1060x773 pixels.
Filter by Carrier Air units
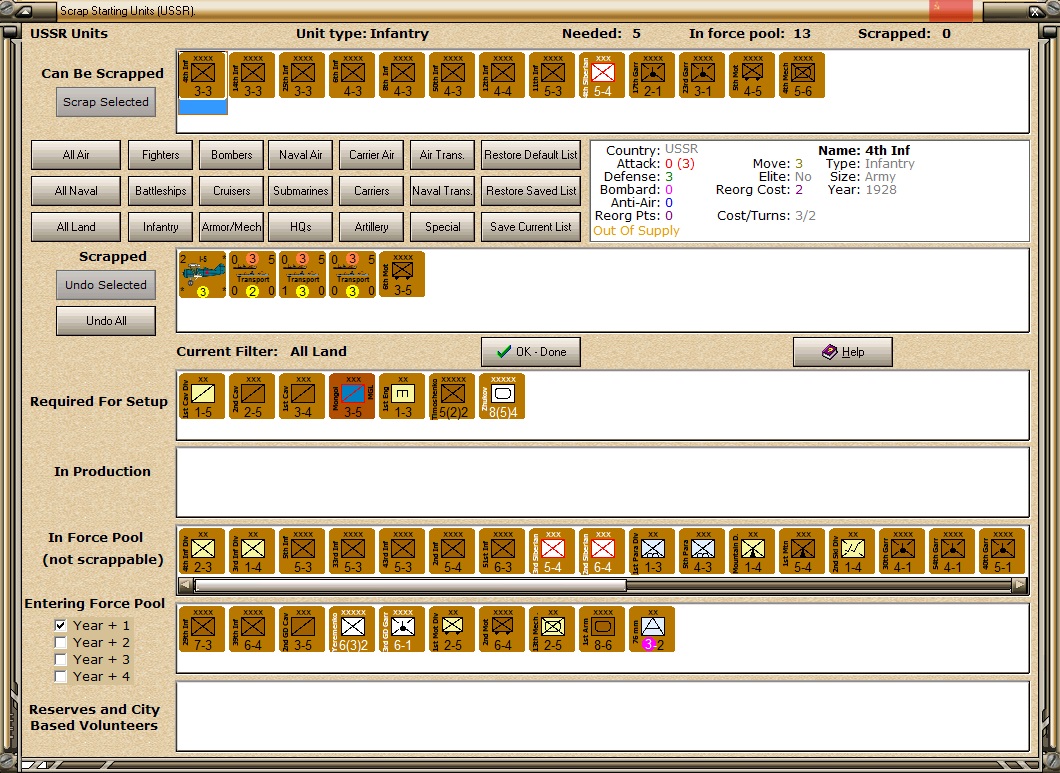372,155
